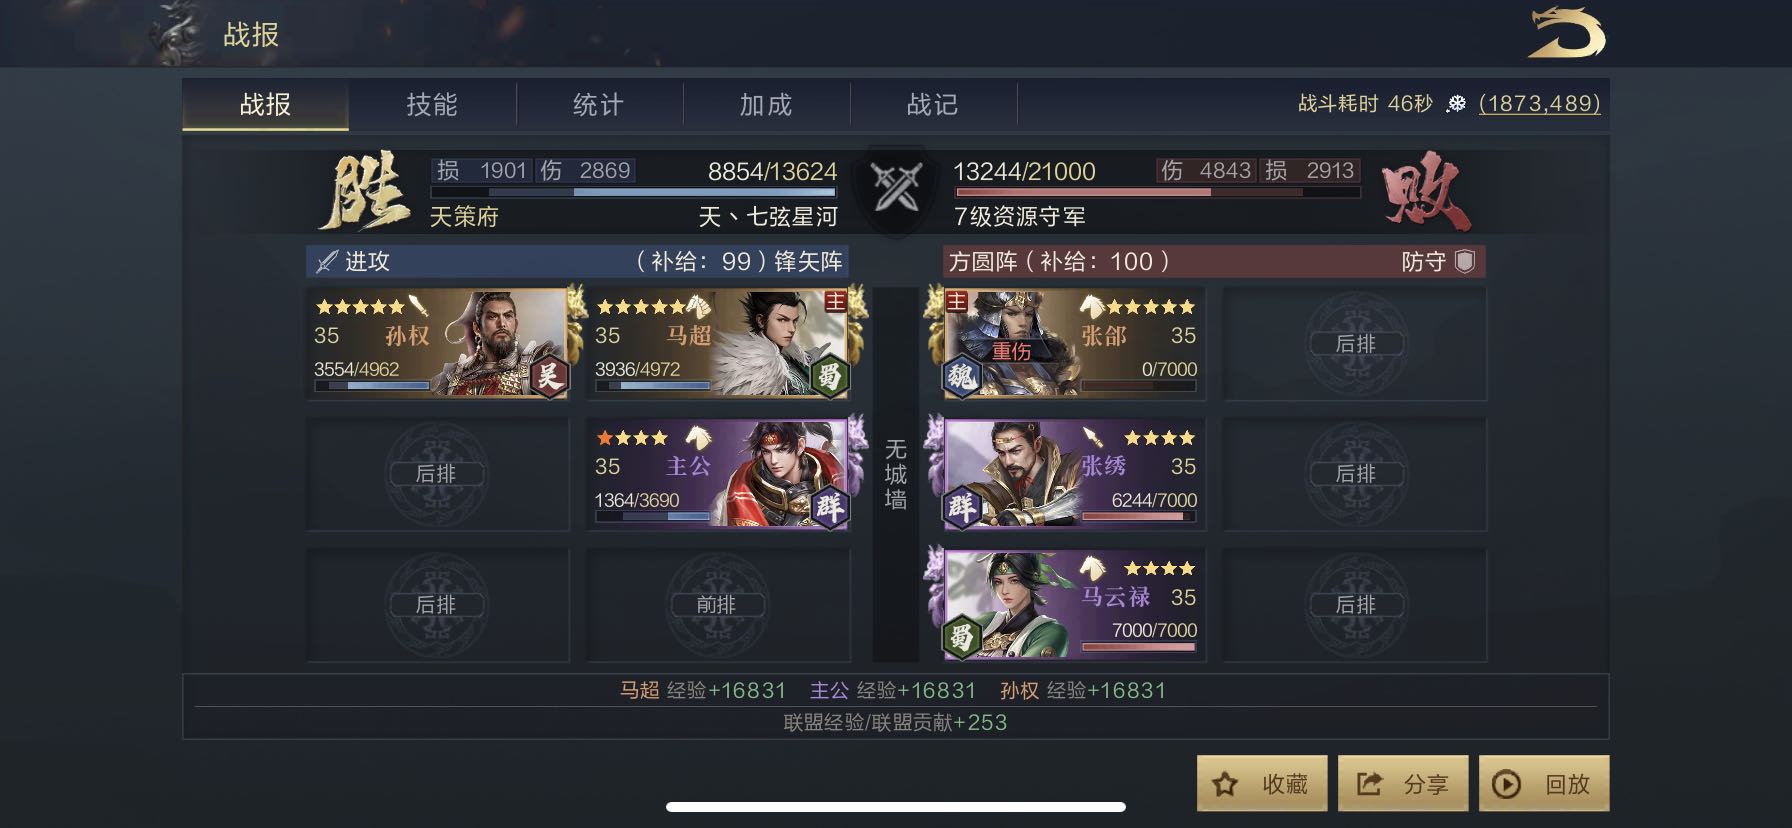Click the 马云禄 defender card
The height and width of the screenshot is (828, 1792).
pyautogui.click(x=1074, y=605)
